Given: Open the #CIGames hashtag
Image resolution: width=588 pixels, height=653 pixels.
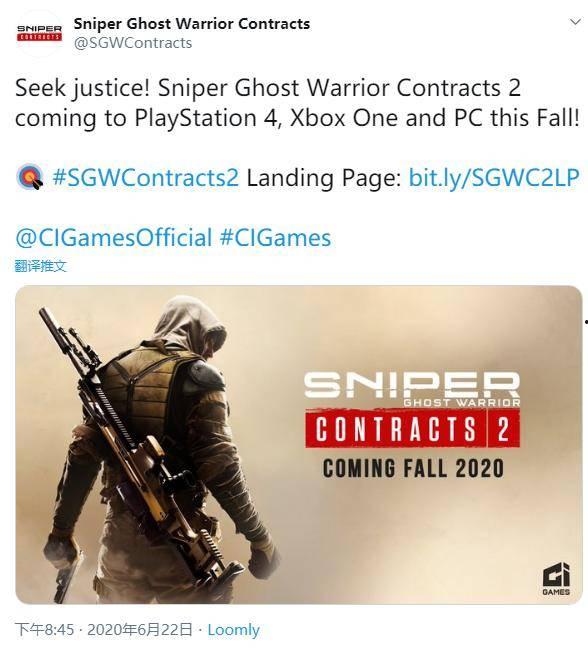Looking at the screenshot, I should tap(275, 237).
